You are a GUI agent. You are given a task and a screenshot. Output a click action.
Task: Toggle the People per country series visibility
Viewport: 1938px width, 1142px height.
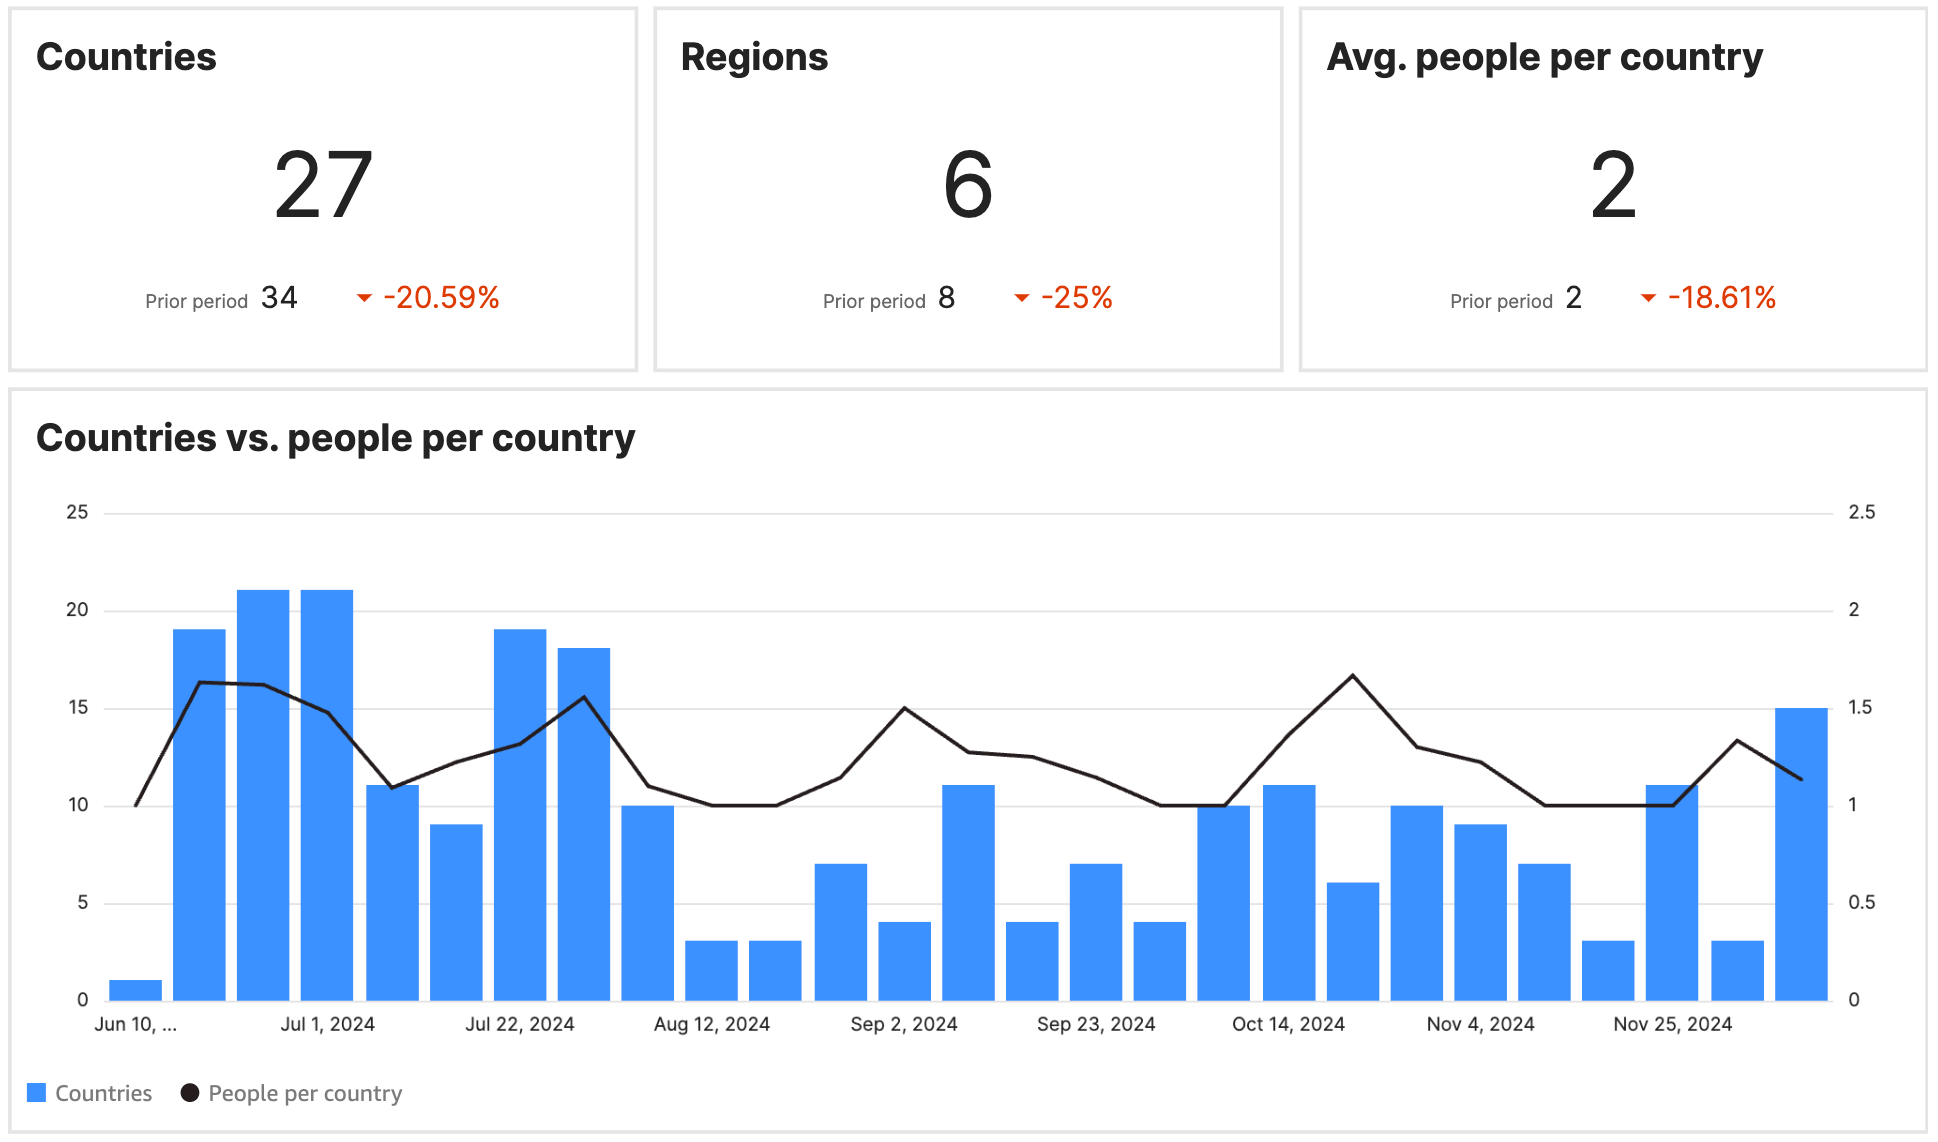point(304,1093)
